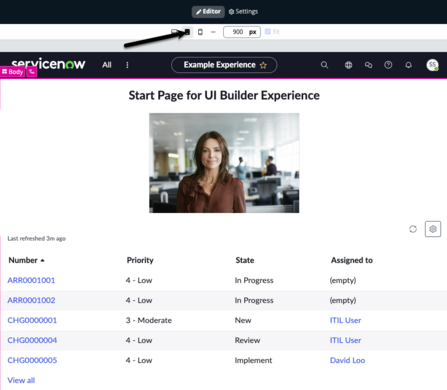Screen dimensions: 447x390
Task: Click the 3 - Moderate priority cell
Action: 149,320
